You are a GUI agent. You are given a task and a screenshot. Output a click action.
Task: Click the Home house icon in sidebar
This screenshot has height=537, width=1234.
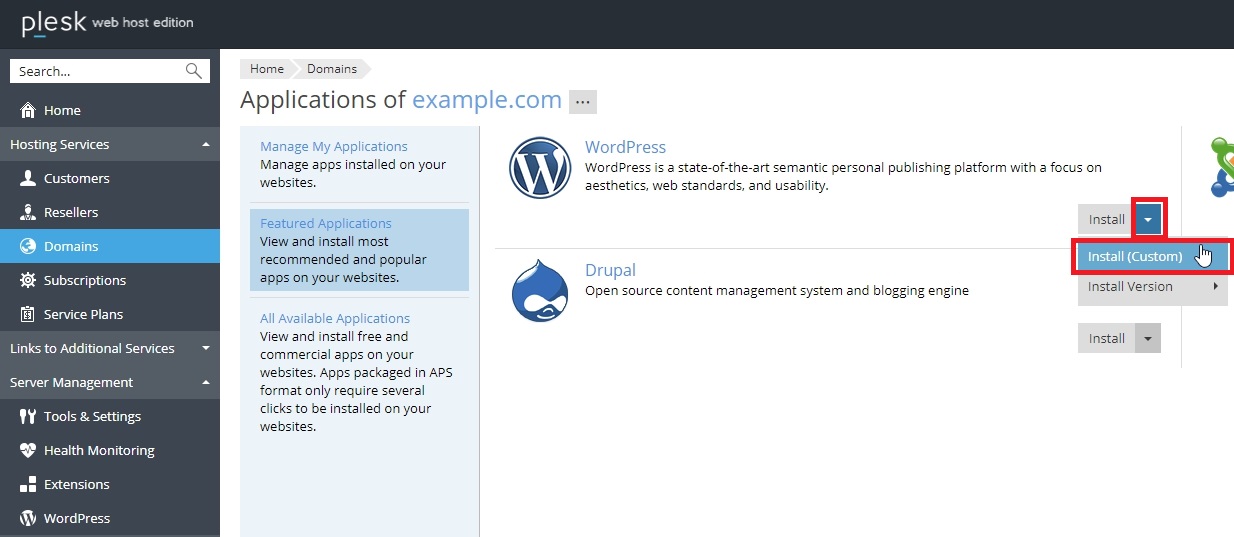(28, 110)
